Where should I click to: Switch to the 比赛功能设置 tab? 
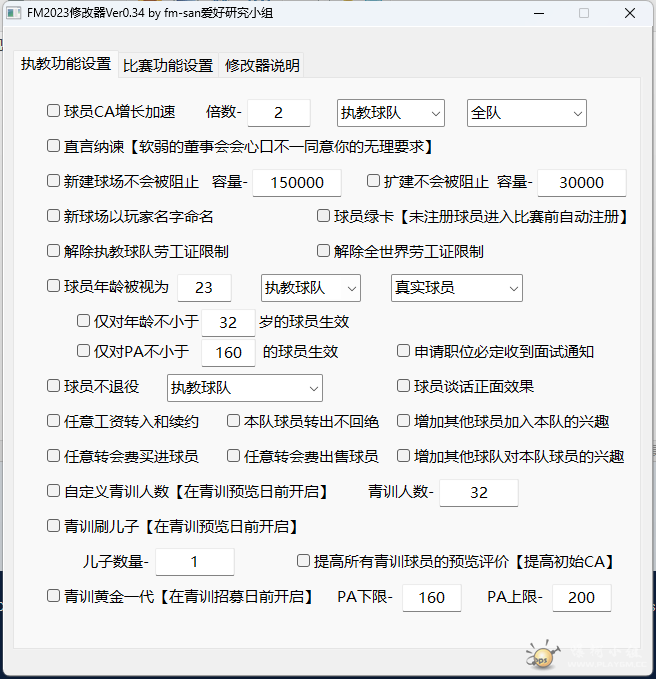point(168,65)
